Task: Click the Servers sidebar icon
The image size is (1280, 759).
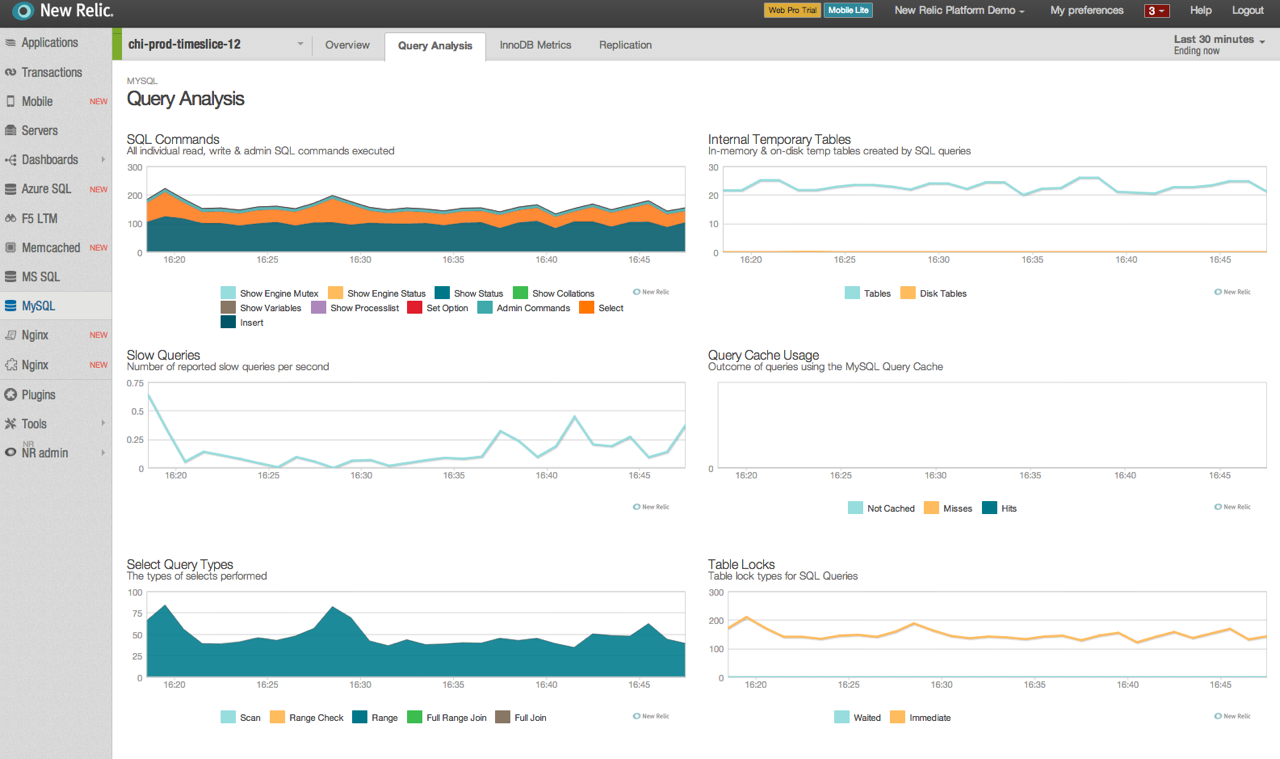Action: tap(11, 130)
